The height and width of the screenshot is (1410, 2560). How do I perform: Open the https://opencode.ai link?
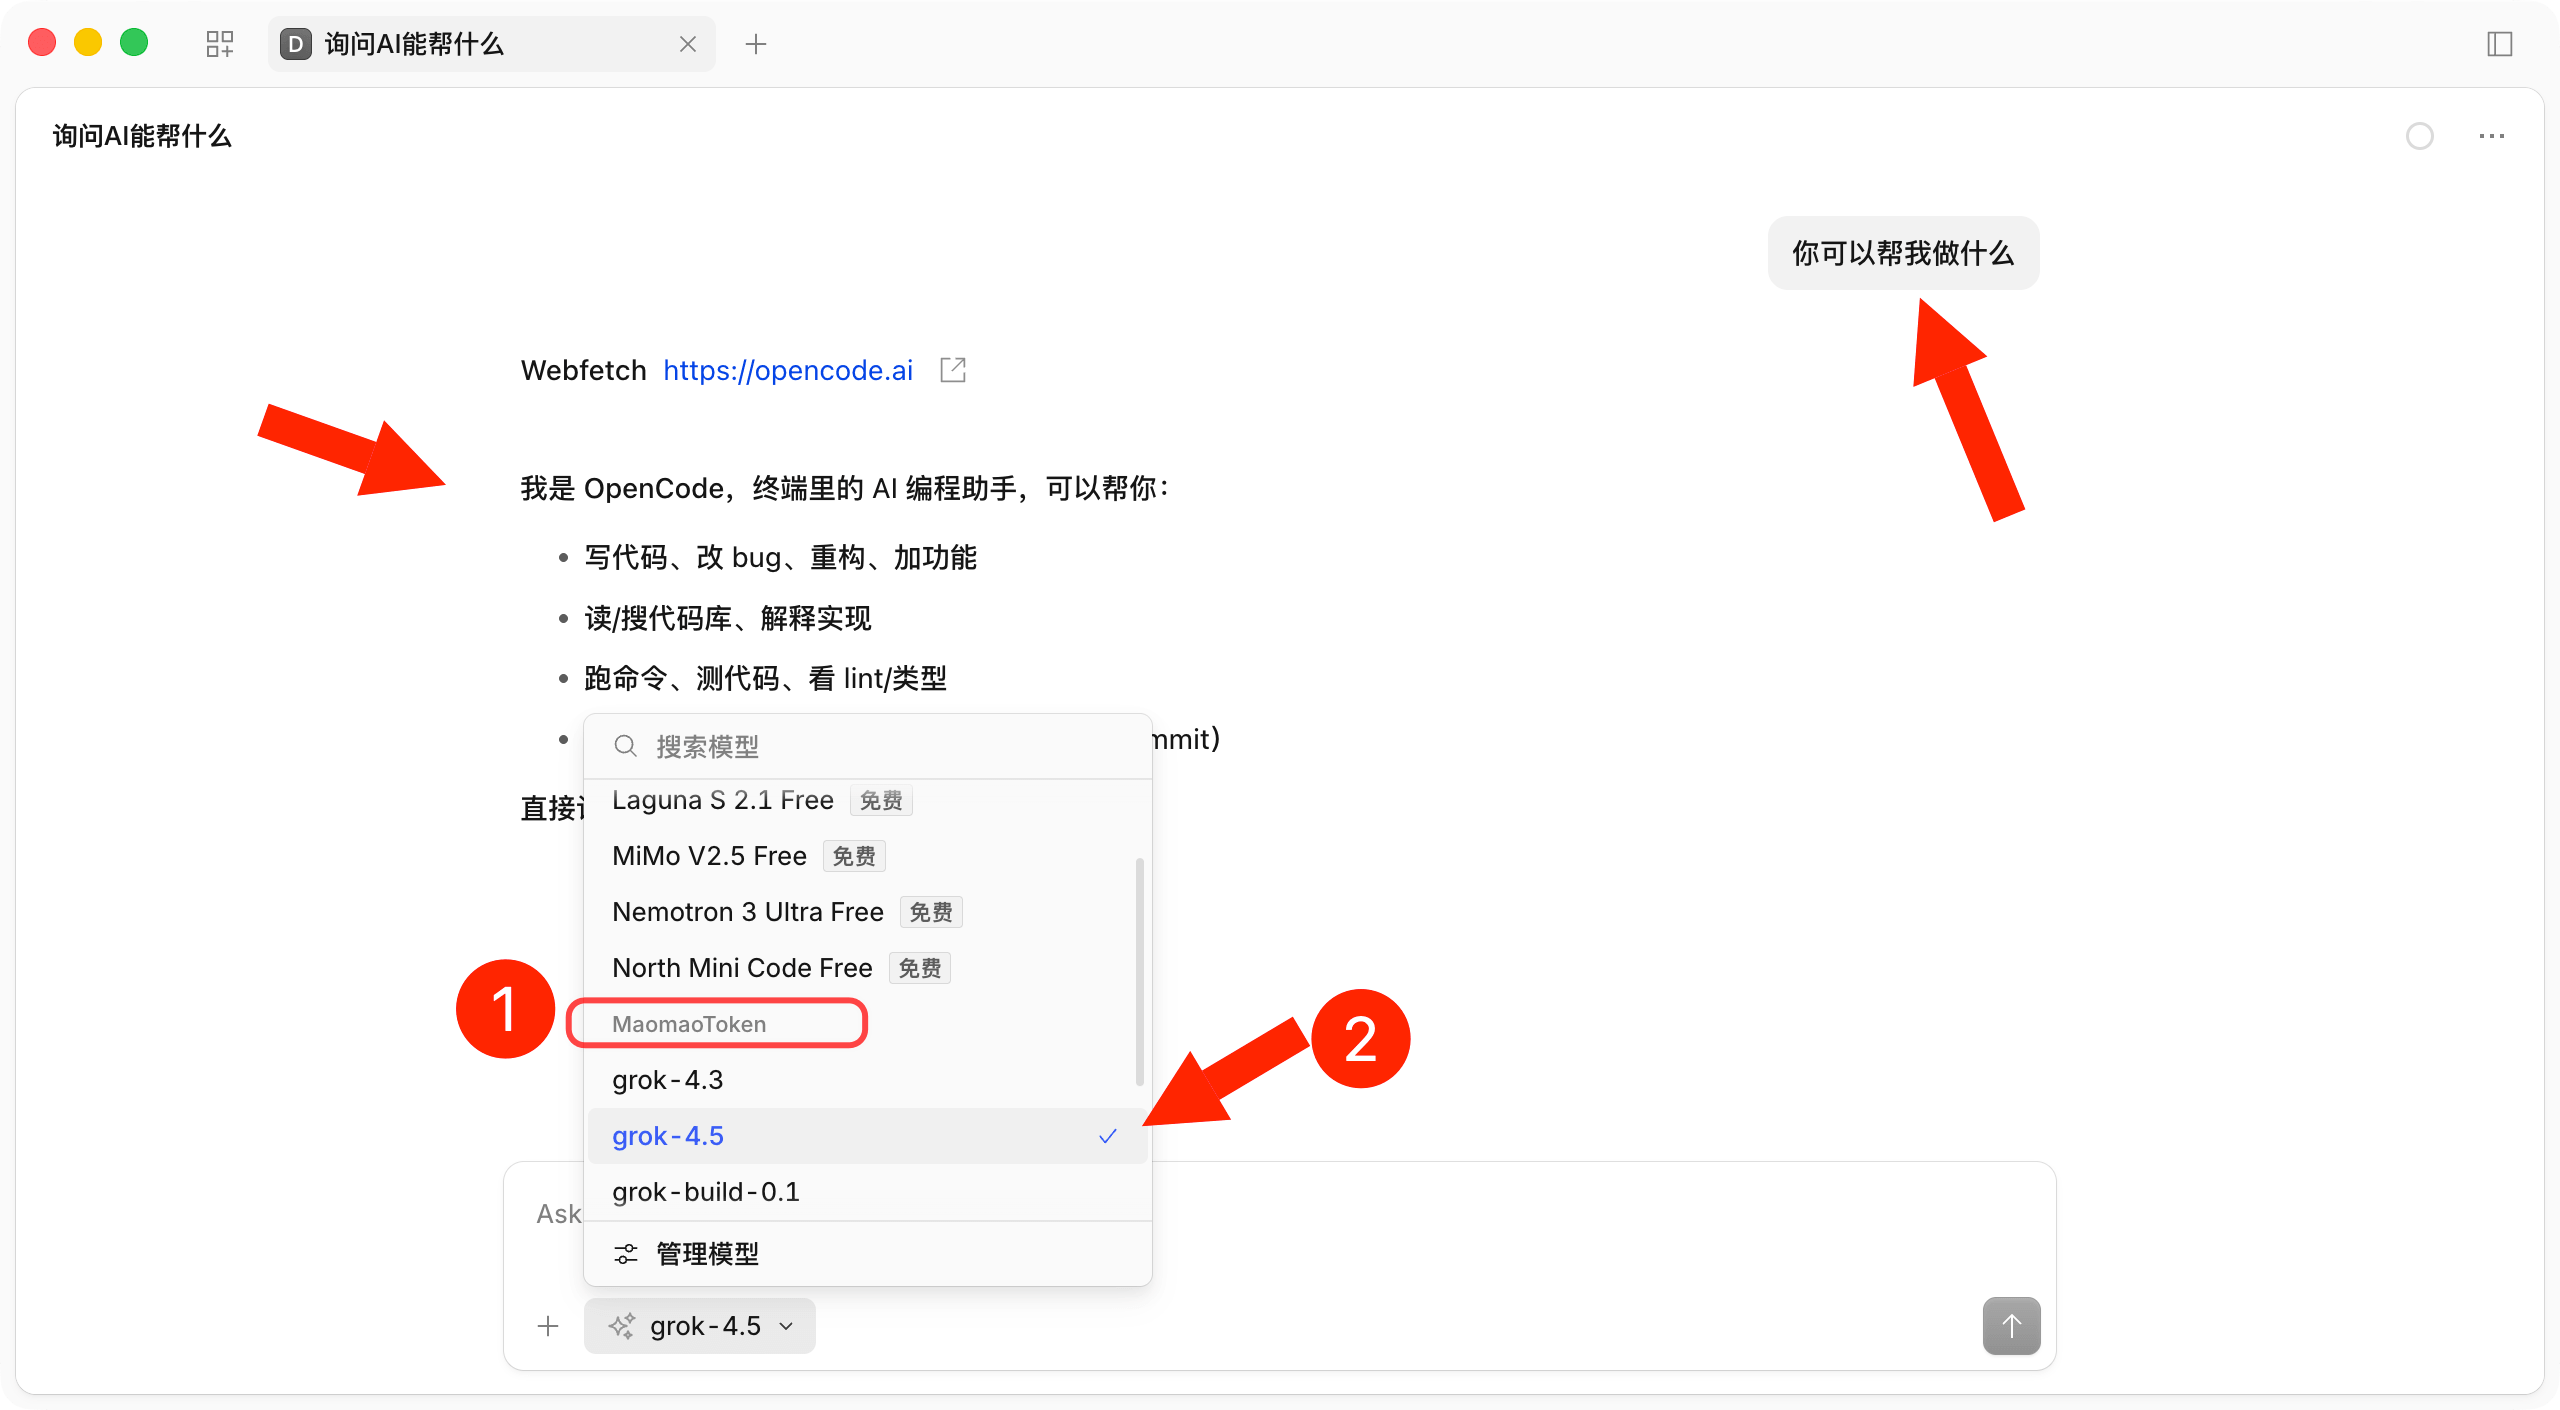coord(788,370)
